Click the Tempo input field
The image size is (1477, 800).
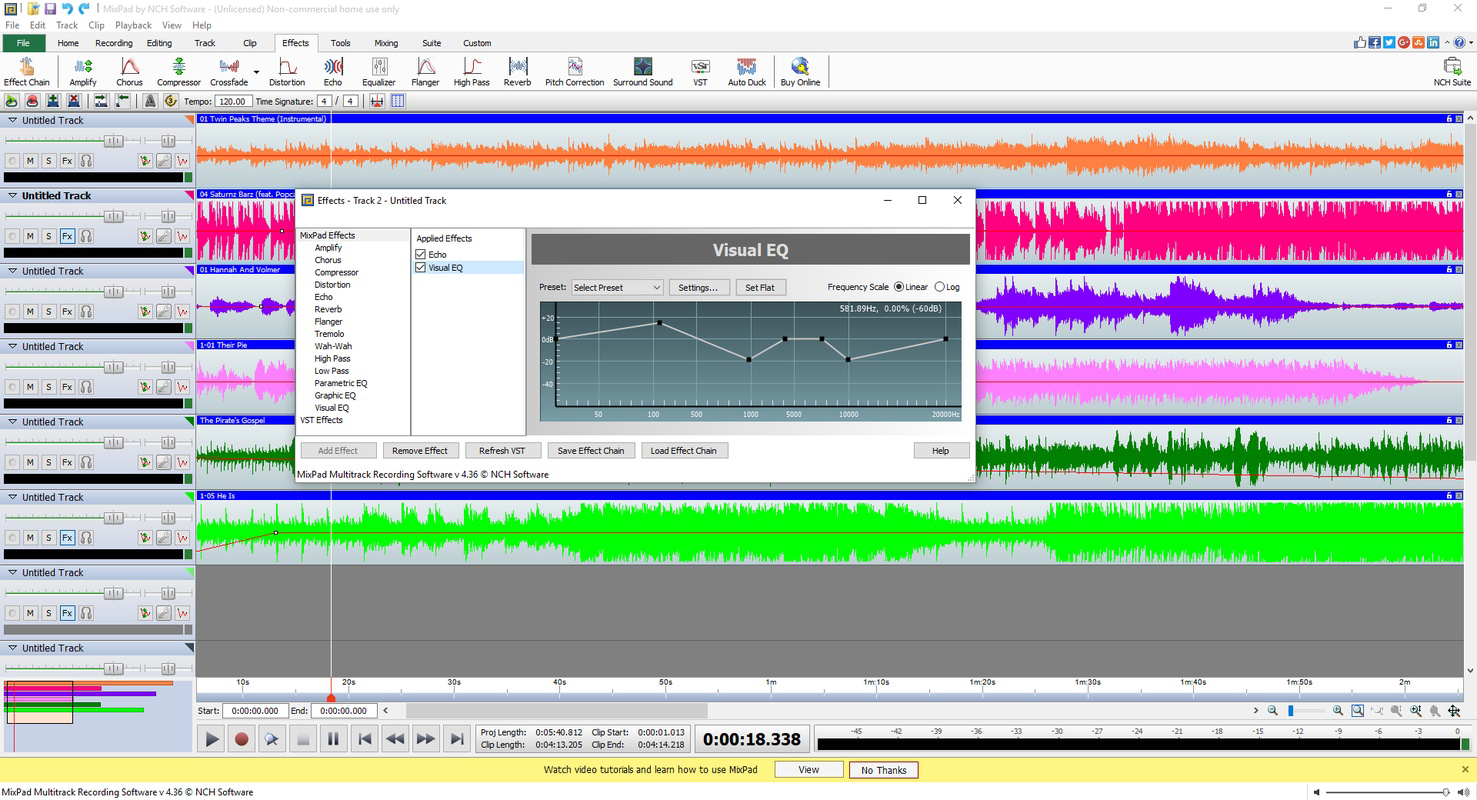[x=232, y=101]
